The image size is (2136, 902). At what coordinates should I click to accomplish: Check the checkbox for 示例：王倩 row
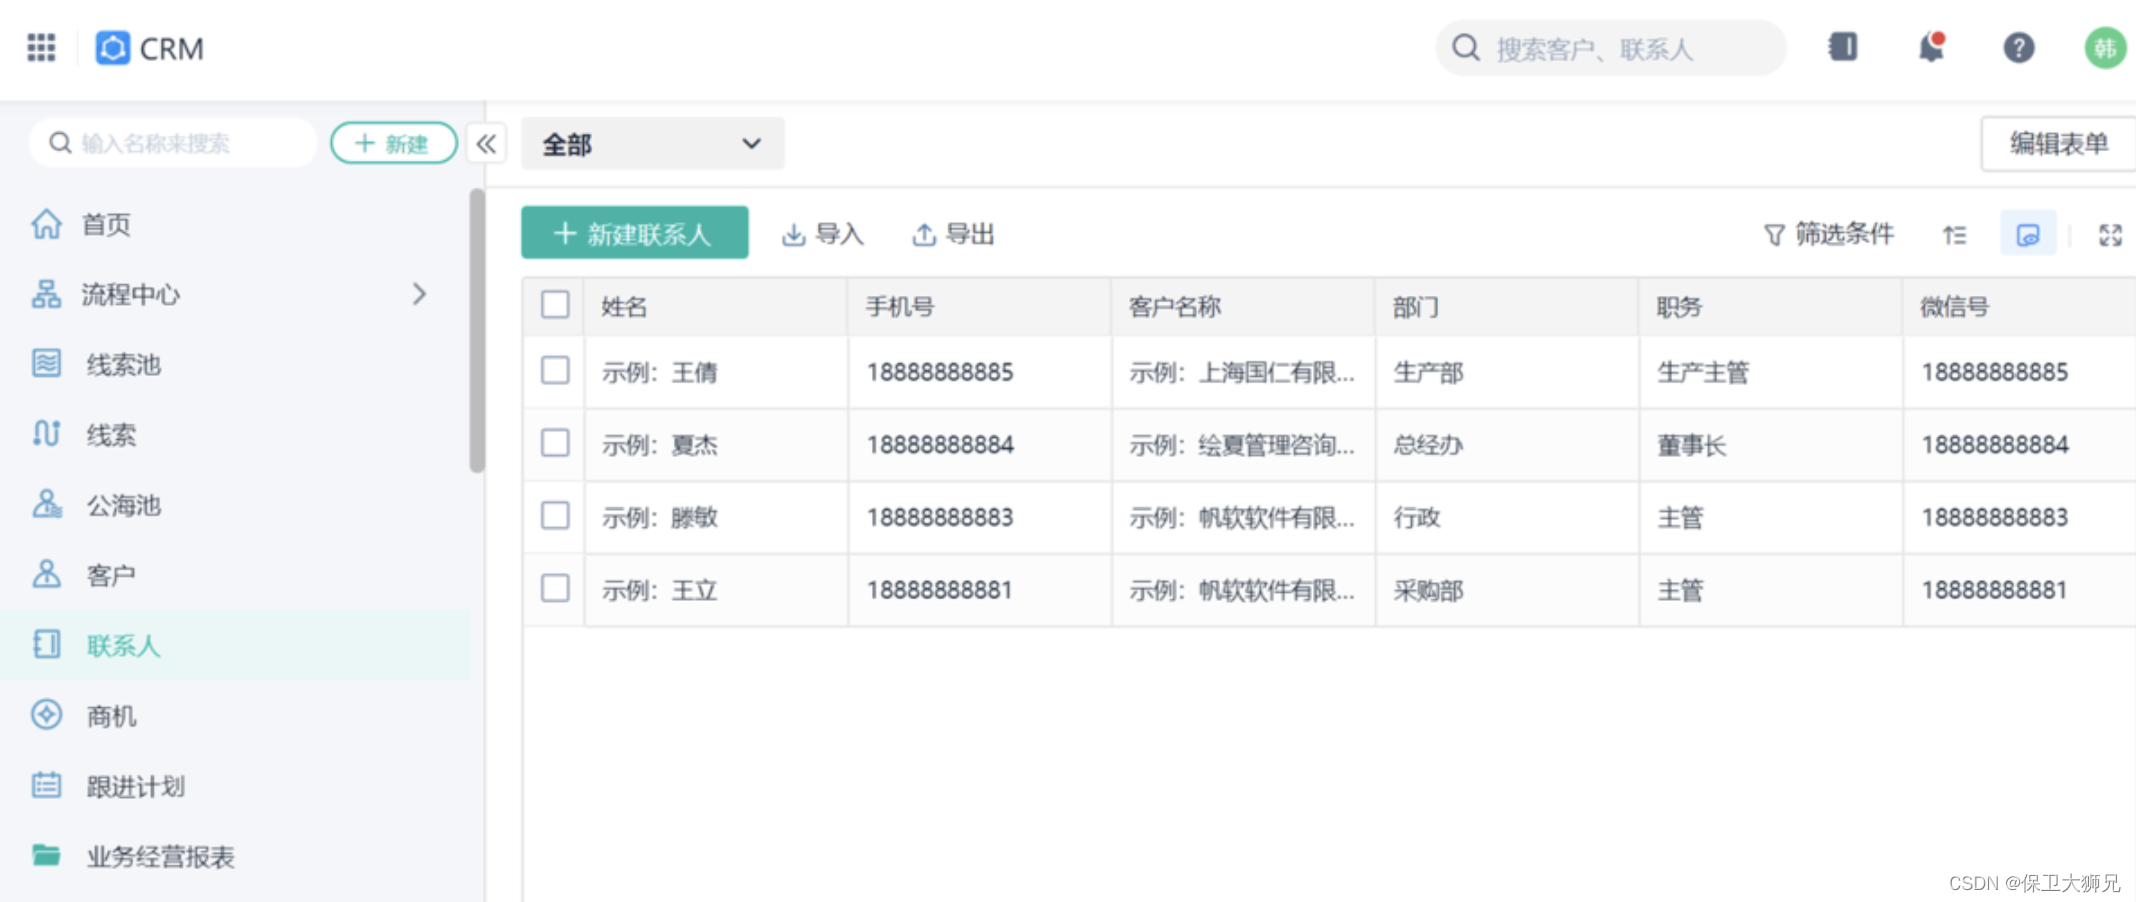554,370
